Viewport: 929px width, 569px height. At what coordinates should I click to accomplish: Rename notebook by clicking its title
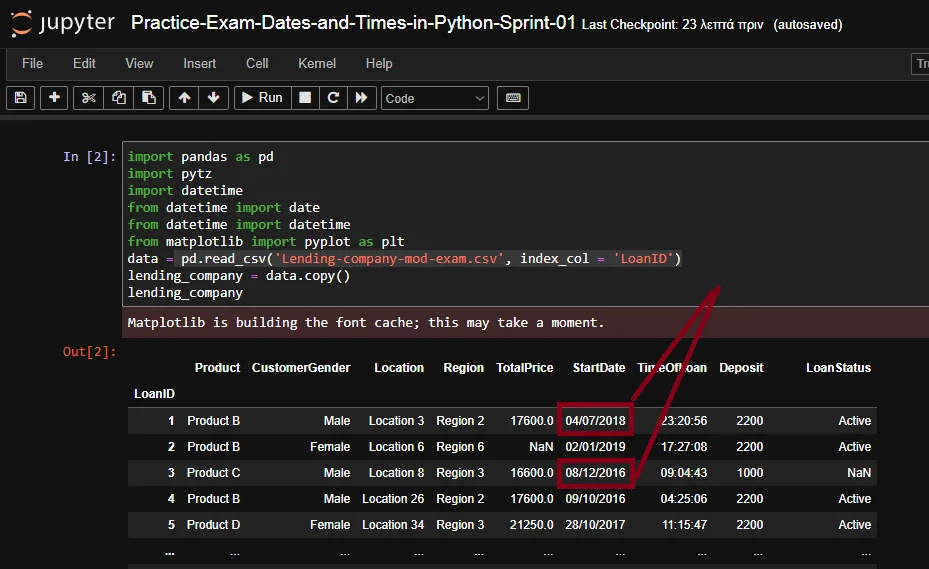(353, 22)
